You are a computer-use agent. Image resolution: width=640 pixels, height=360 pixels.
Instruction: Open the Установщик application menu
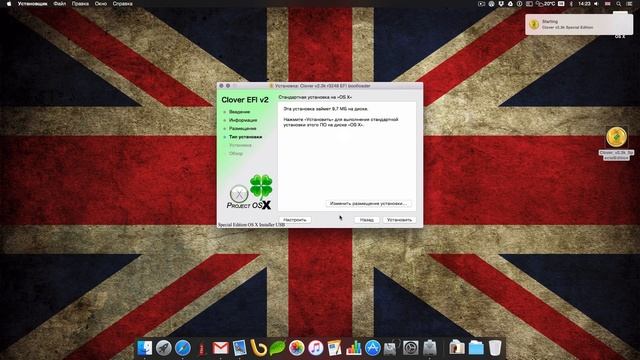coord(32,4)
